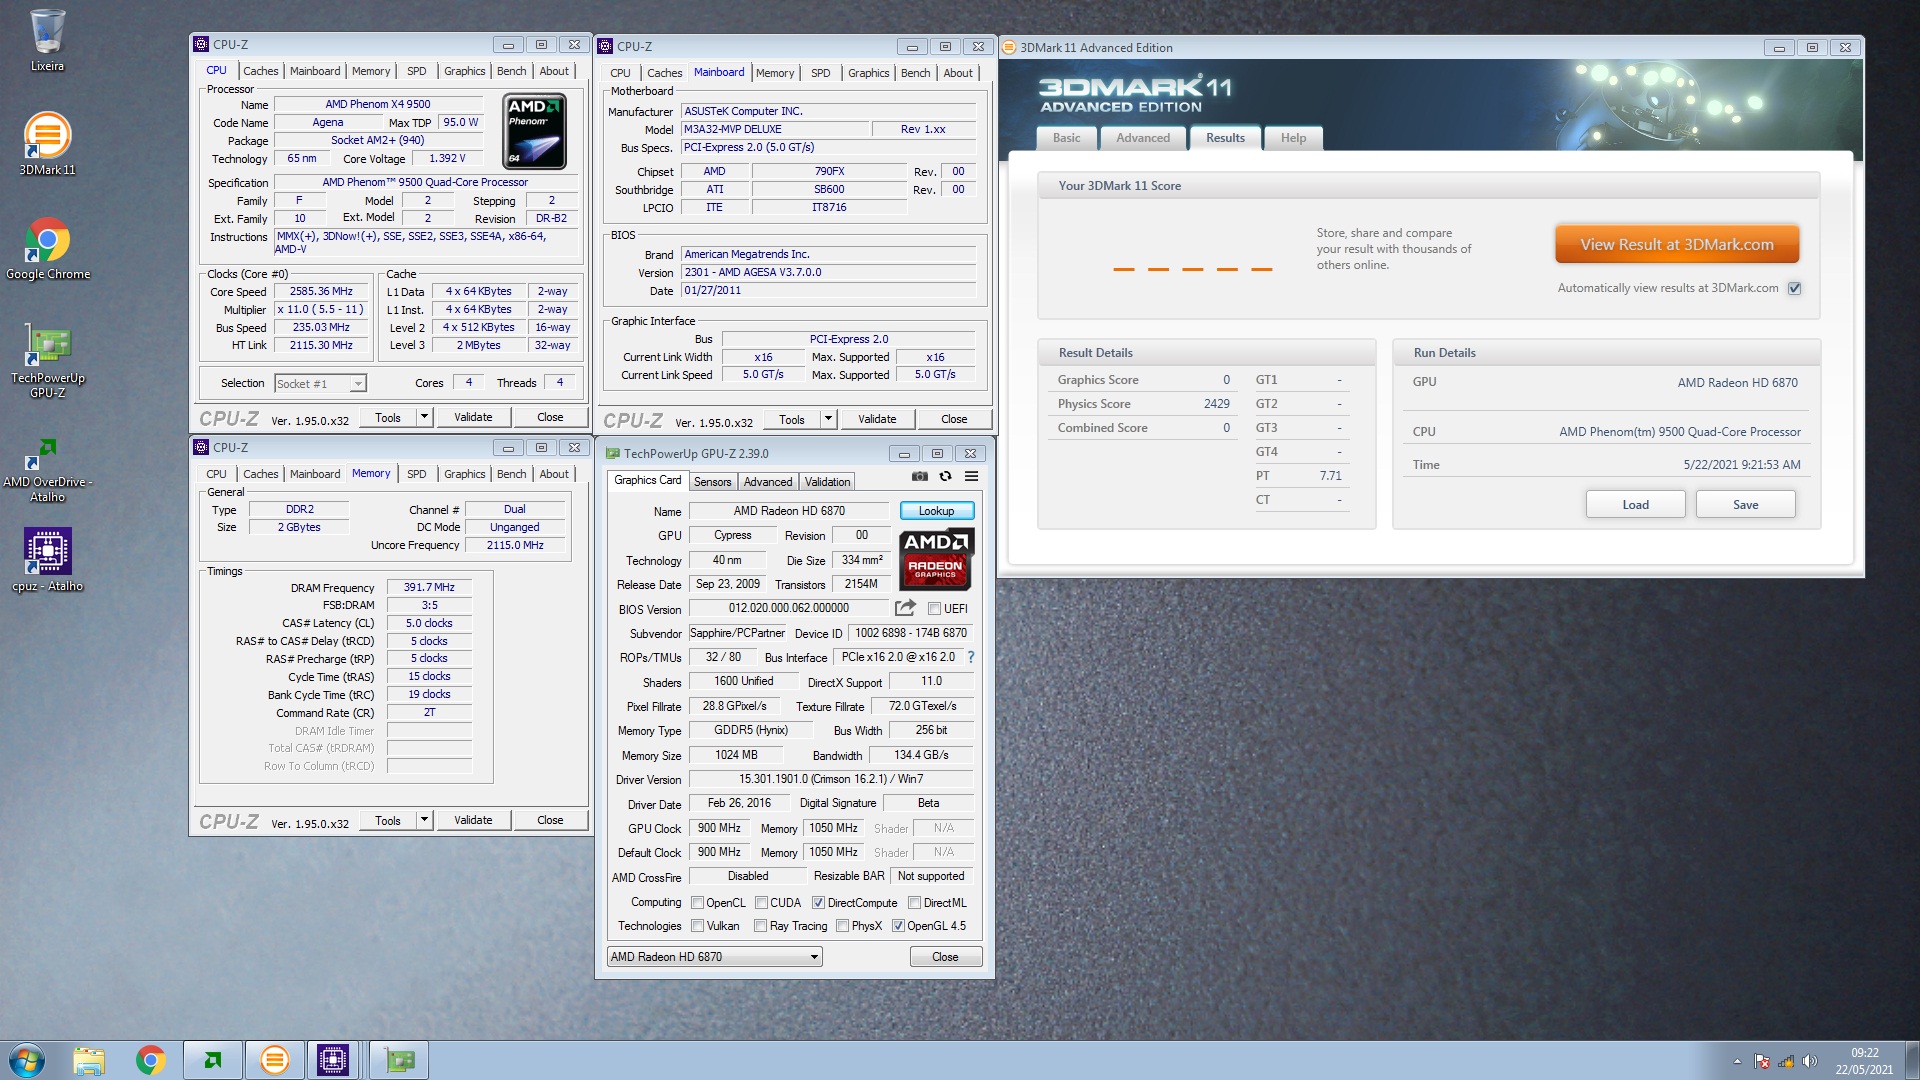Image resolution: width=1920 pixels, height=1080 pixels.
Task: Open the Socket #1 selection dropdown
Action: 320,383
